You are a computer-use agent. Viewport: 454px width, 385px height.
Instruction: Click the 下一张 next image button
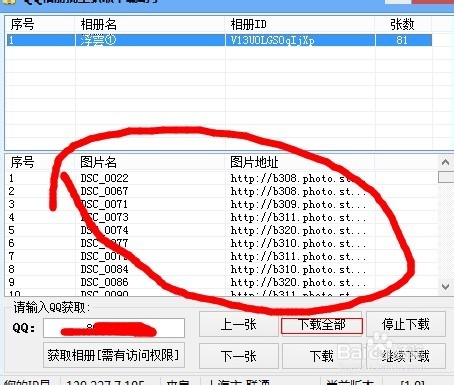[x=239, y=356]
